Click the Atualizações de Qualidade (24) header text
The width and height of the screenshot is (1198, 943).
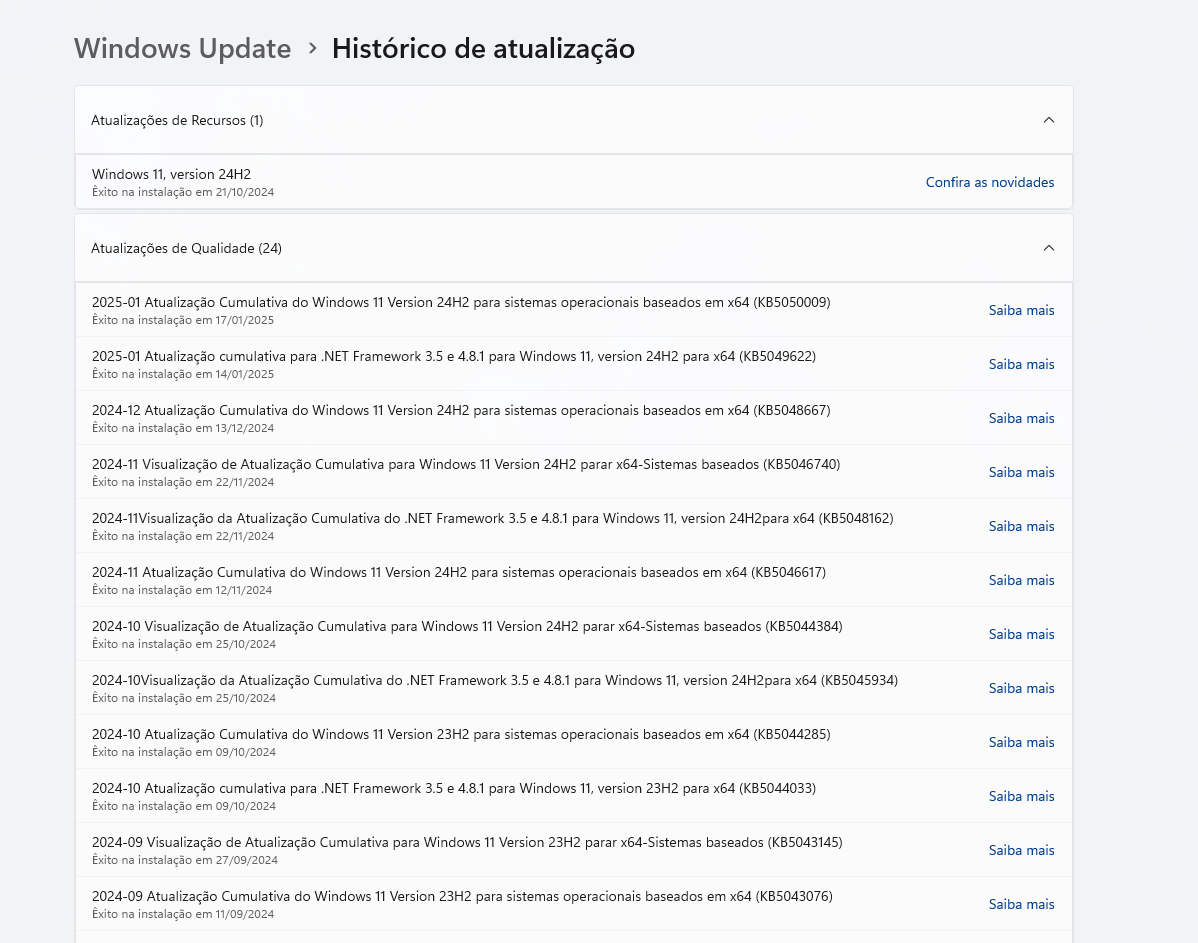186,248
